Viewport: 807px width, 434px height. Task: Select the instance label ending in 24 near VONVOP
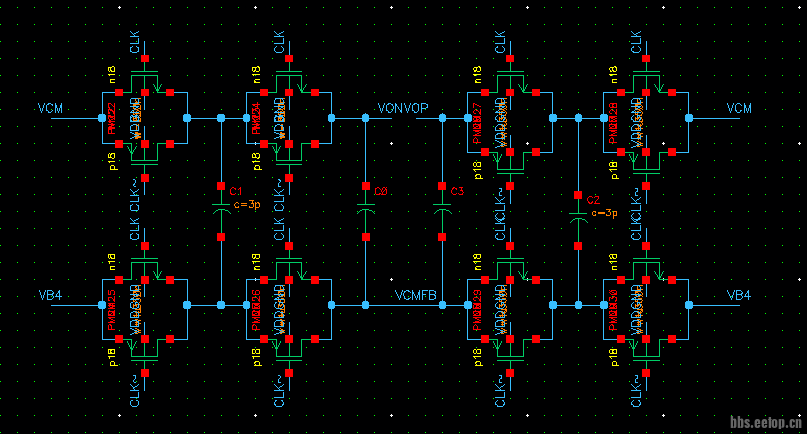pyautogui.click(x=256, y=118)
